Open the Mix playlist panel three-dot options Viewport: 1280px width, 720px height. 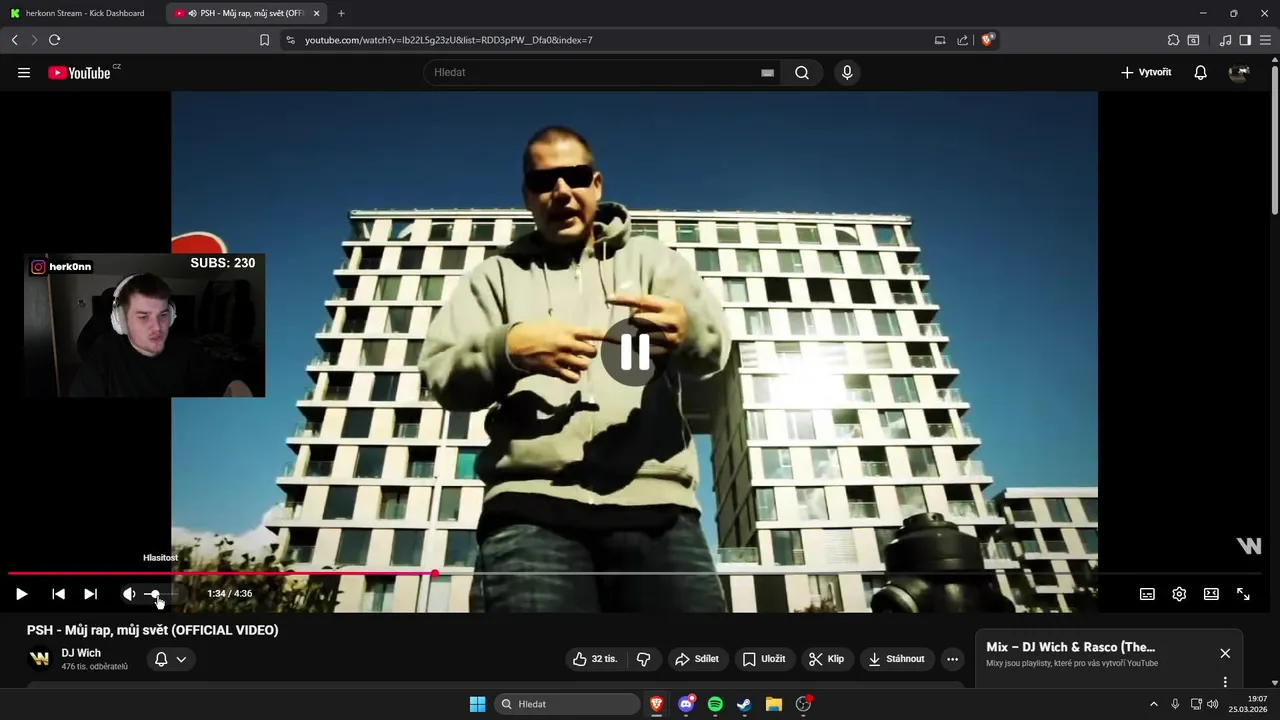coord(1225,682)
